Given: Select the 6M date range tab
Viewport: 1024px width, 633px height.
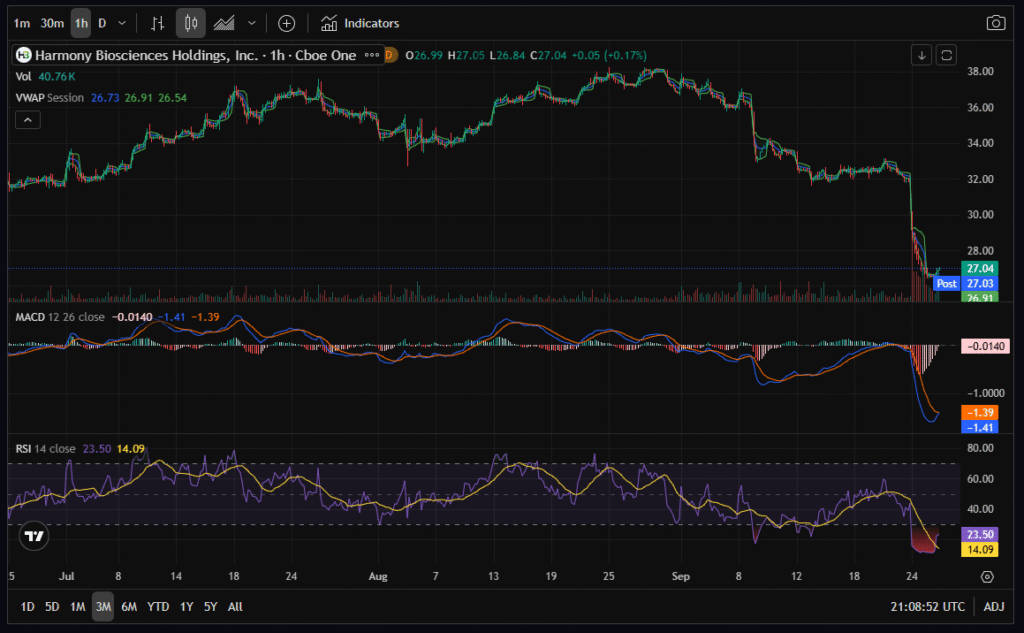Looking at the screenshot, I should [129, 607].
